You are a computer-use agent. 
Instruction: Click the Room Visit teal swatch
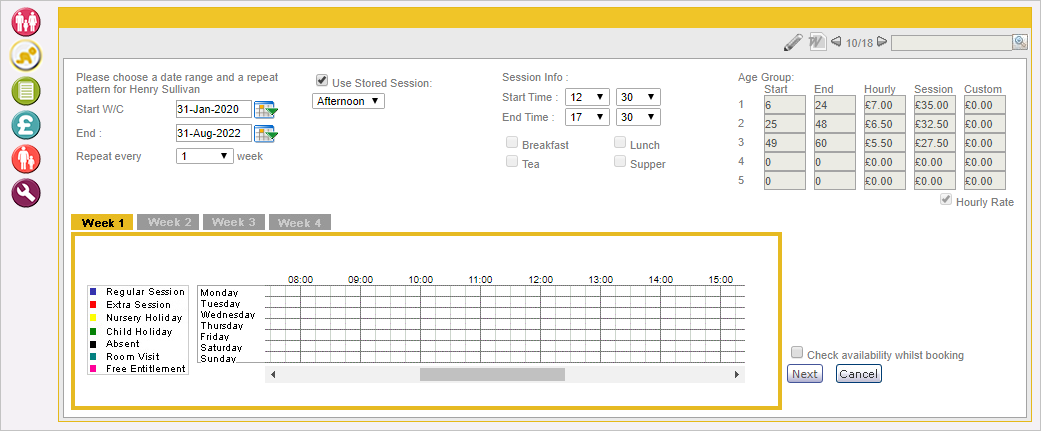tap(93, 357)
